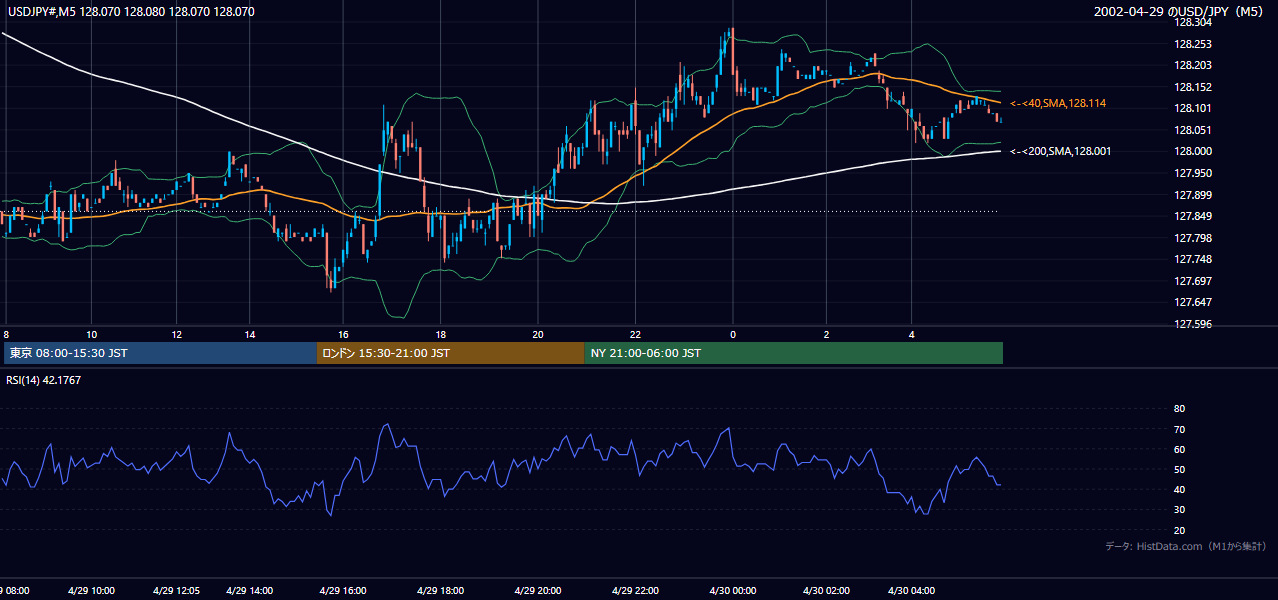Image resolution: width=1278 pixels, height=600 pixels.
Task: Click date label 4/30 04:00
Action: [x=912, y=590]
